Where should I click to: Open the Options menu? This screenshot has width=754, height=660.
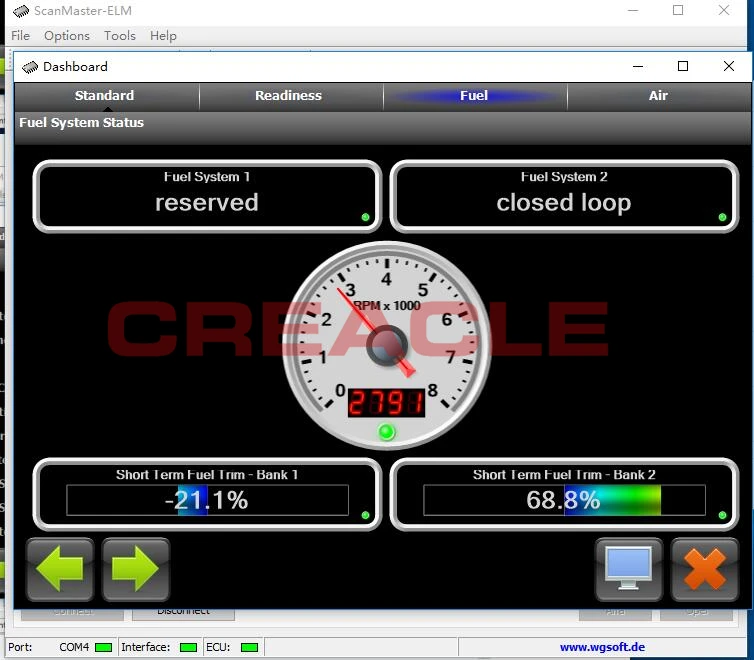coord(67,36)
